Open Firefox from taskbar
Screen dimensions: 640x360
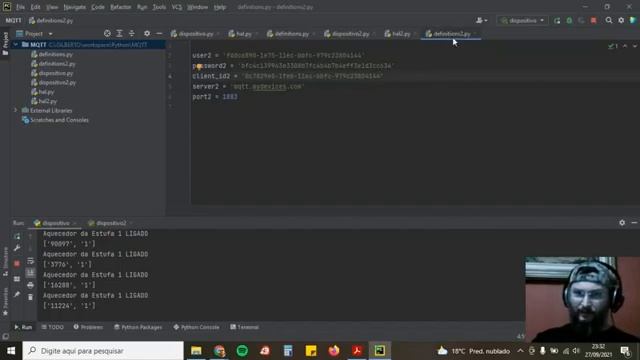(x=333, y=351)
